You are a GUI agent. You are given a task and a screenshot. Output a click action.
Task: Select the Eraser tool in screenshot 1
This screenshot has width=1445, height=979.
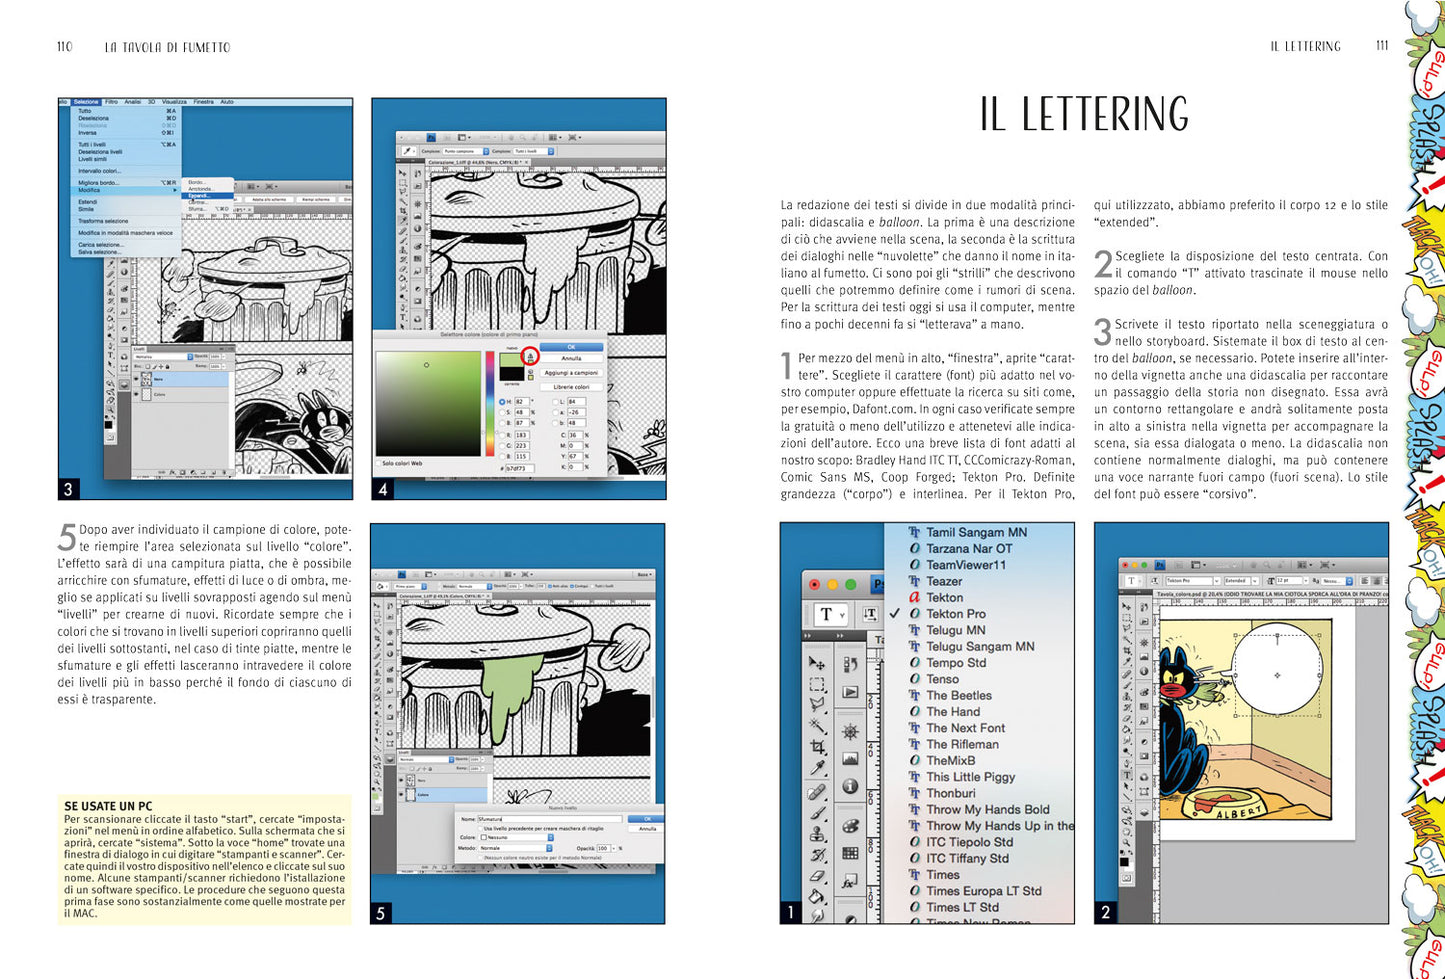pos(817,876)
